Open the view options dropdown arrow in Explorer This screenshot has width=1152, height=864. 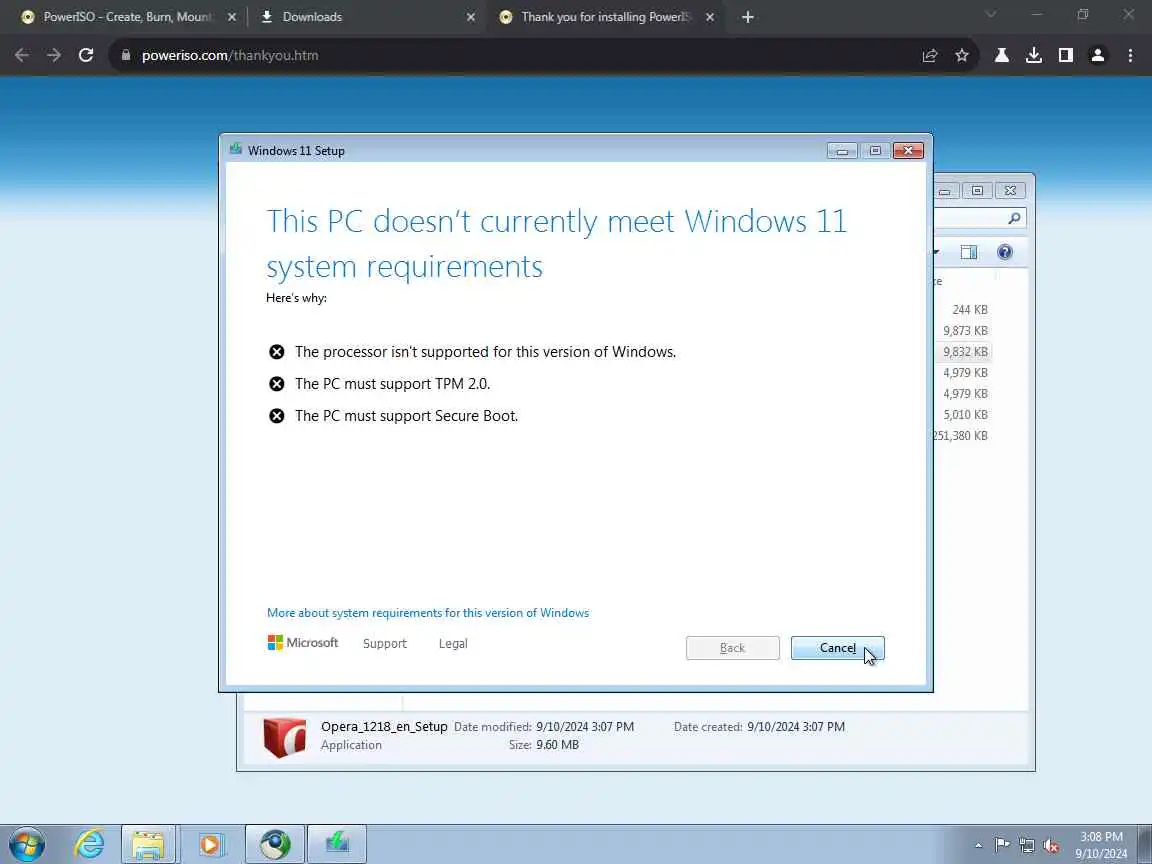pos(936,253)
